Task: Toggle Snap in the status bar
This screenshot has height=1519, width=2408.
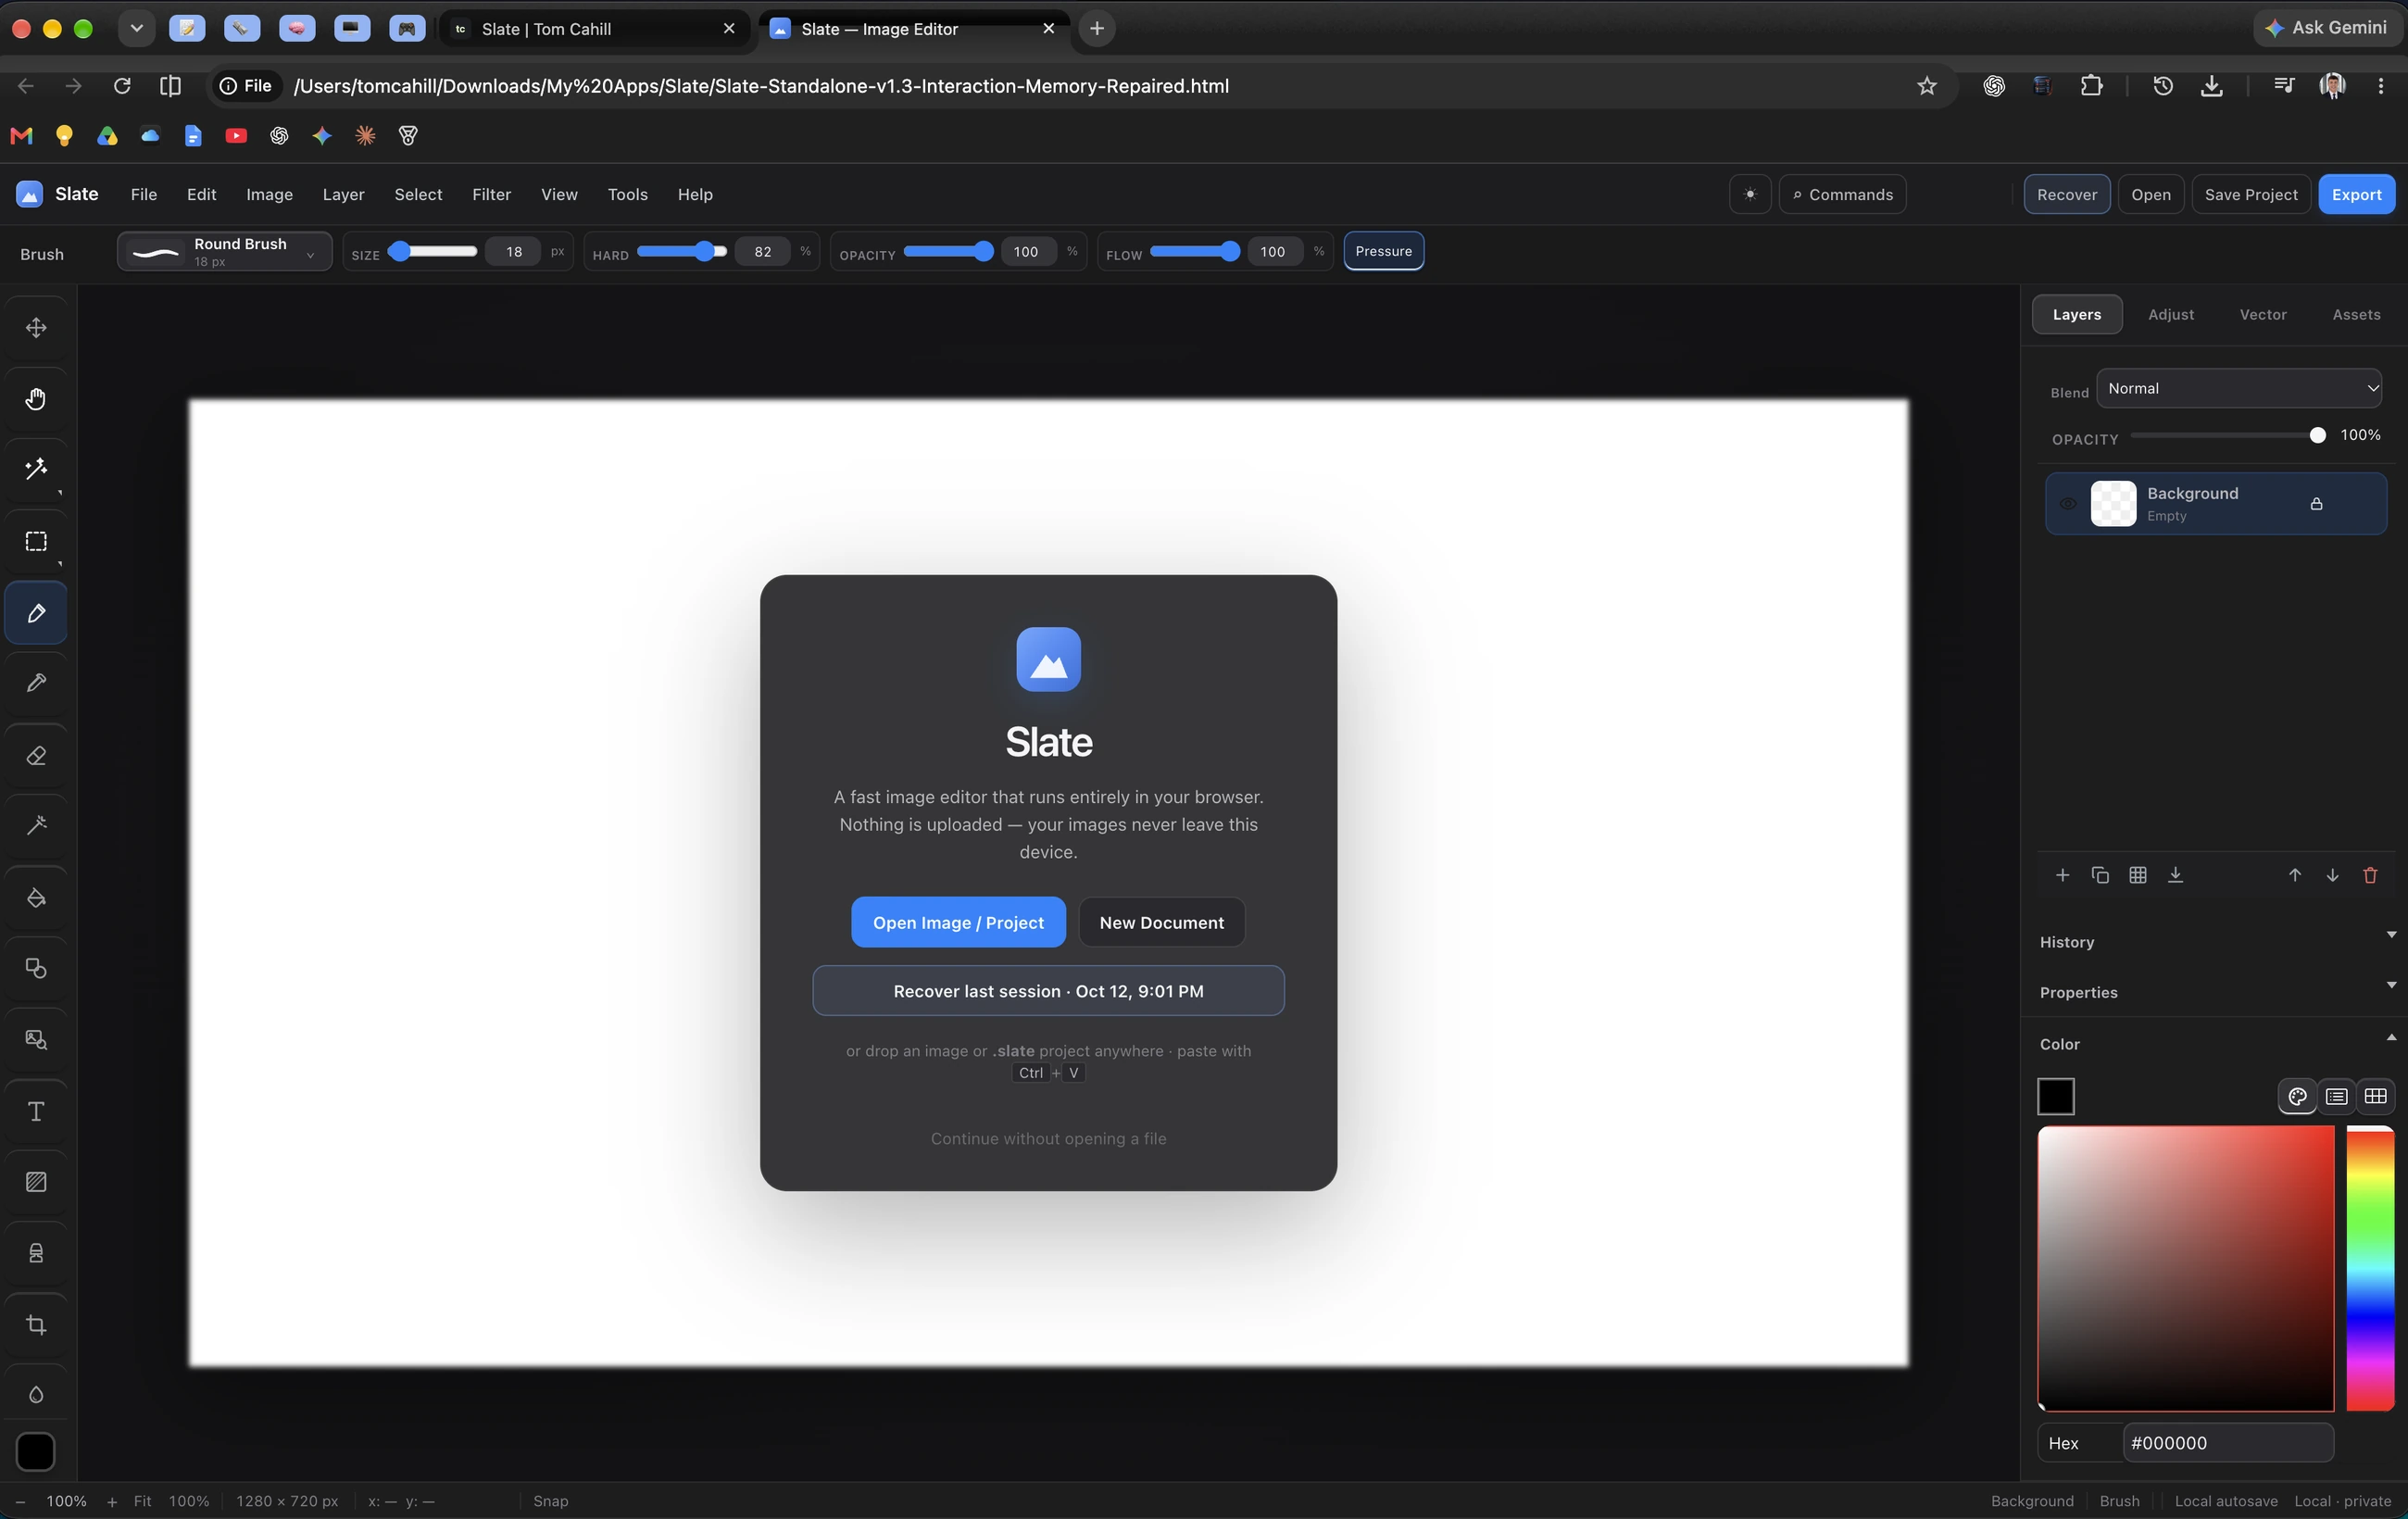Action: point(551,1501)
